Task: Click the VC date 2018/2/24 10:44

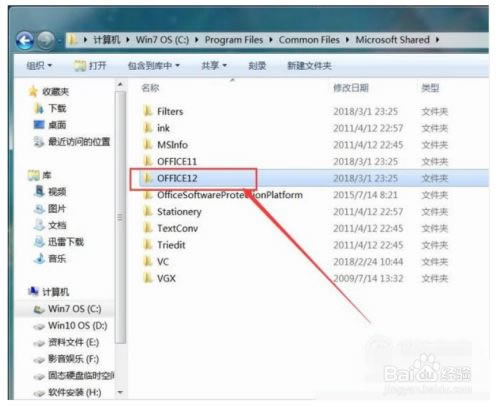Action: click(x=368, y=261)
